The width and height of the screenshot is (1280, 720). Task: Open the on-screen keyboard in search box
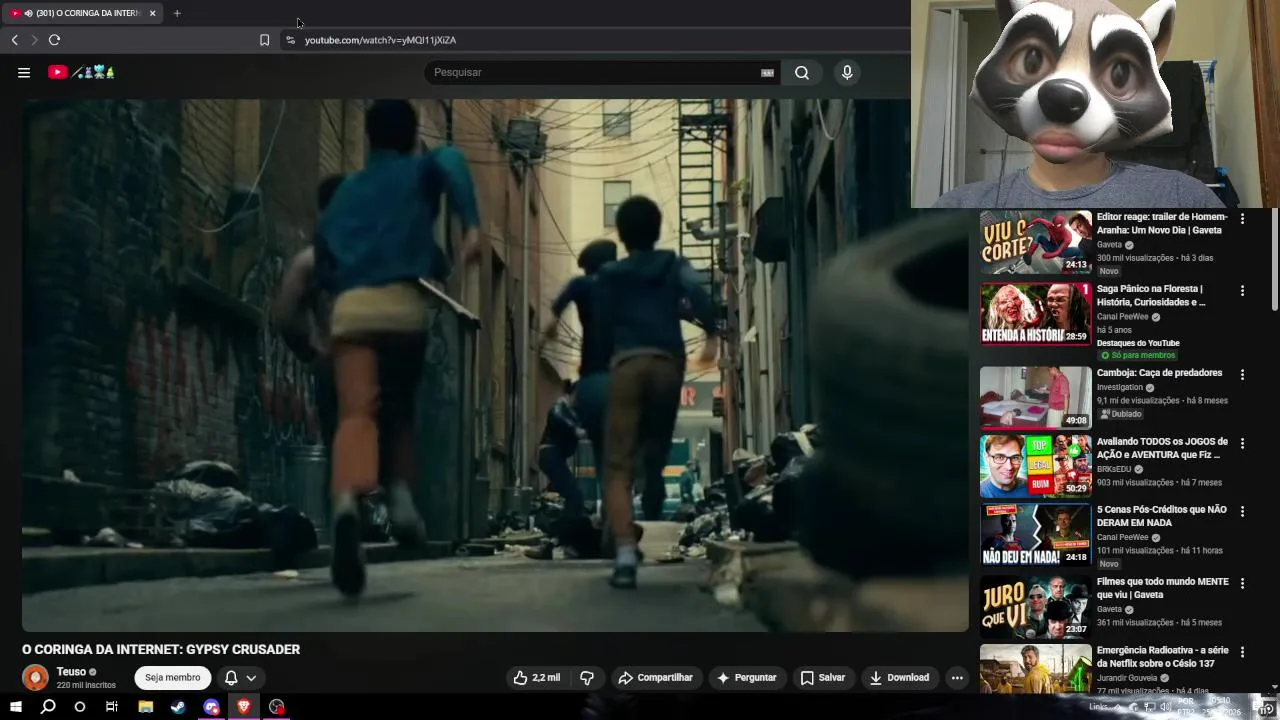pyautogui.click(x=767, y=72)
